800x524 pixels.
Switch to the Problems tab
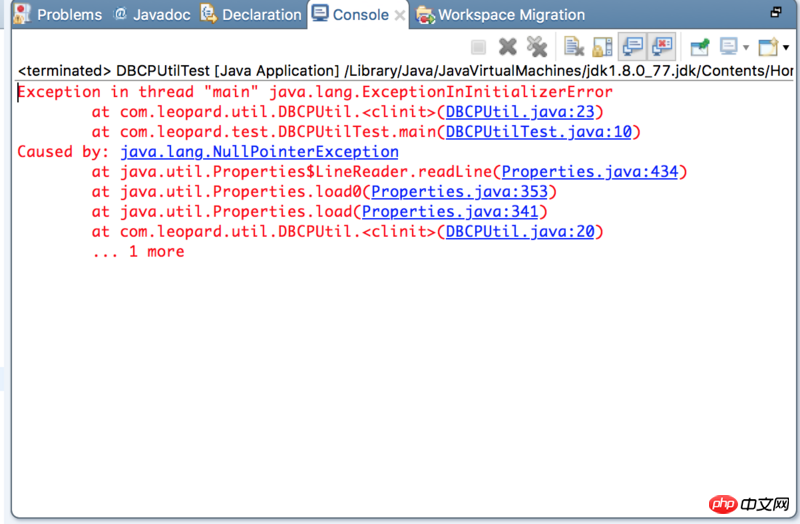tap(57, 15)
